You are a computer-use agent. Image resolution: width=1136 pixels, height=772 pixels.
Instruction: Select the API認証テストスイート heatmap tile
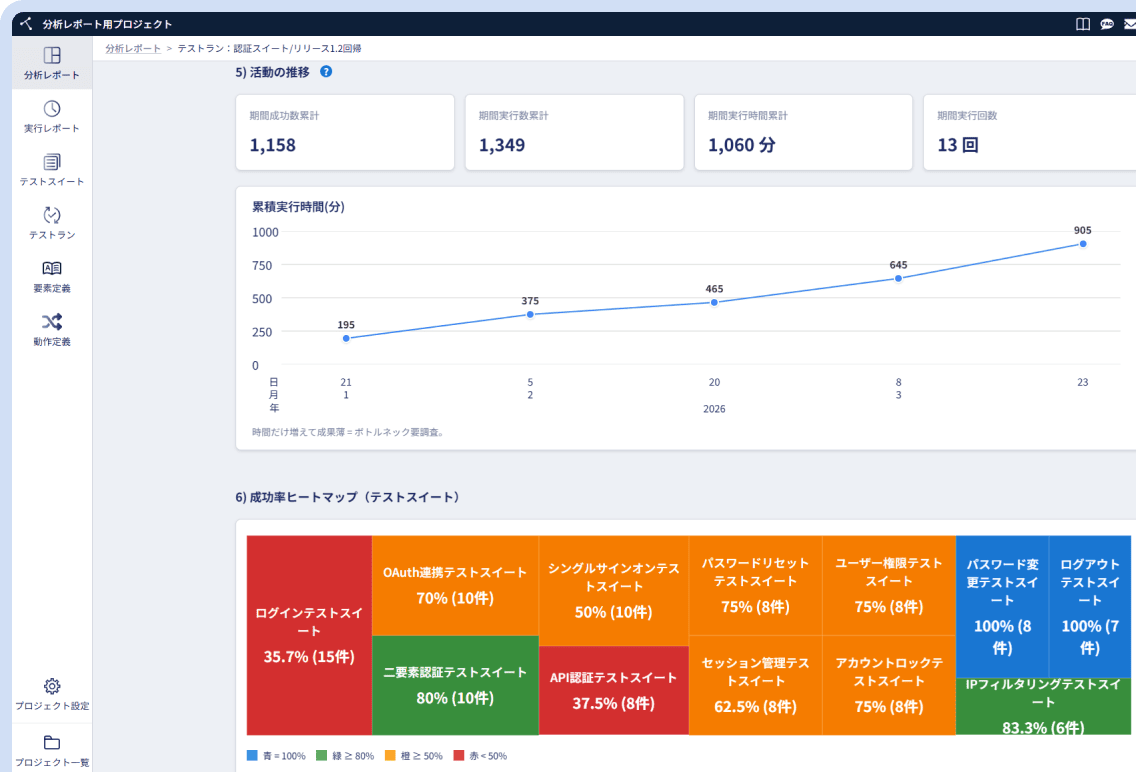[x=614, y=691]
